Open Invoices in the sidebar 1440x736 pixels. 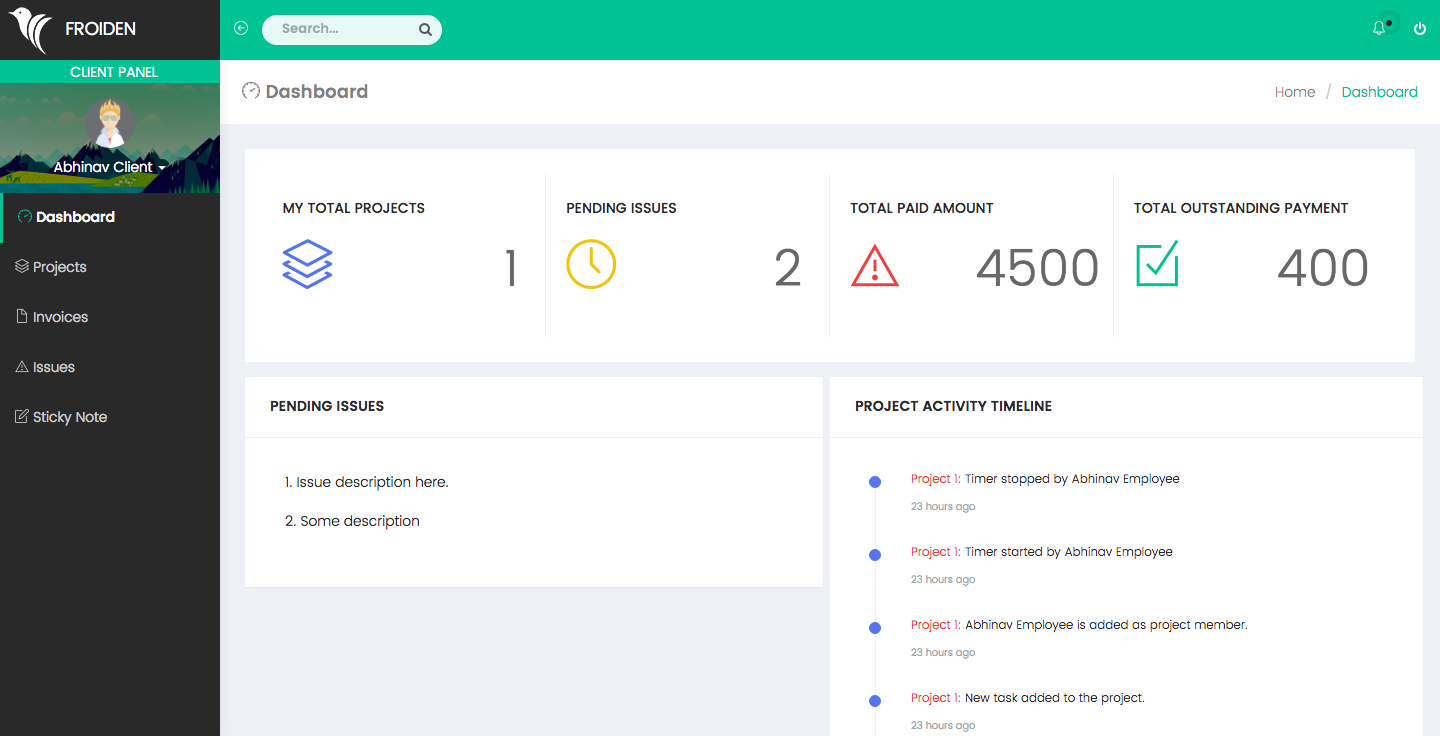click(60, 317)
